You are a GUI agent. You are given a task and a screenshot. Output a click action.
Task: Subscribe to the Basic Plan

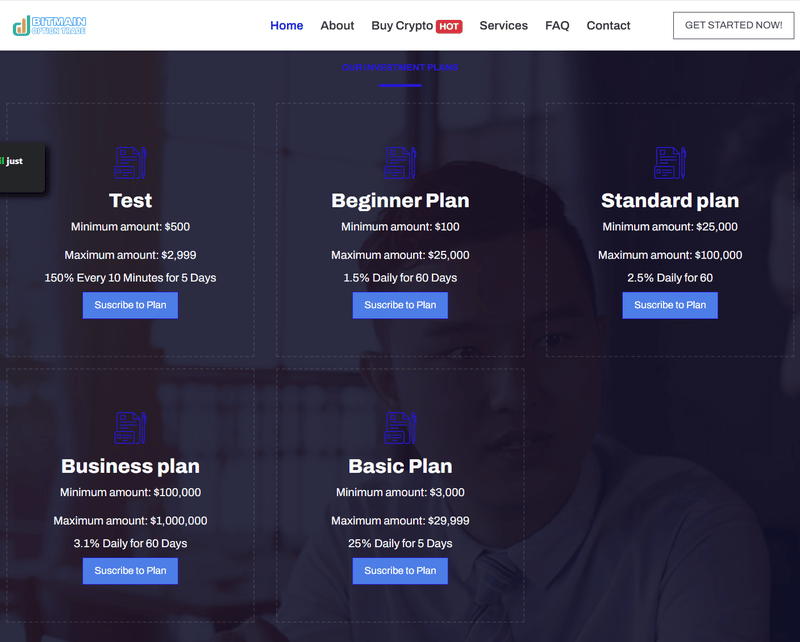pyautogui.click(x=400, y=571)
